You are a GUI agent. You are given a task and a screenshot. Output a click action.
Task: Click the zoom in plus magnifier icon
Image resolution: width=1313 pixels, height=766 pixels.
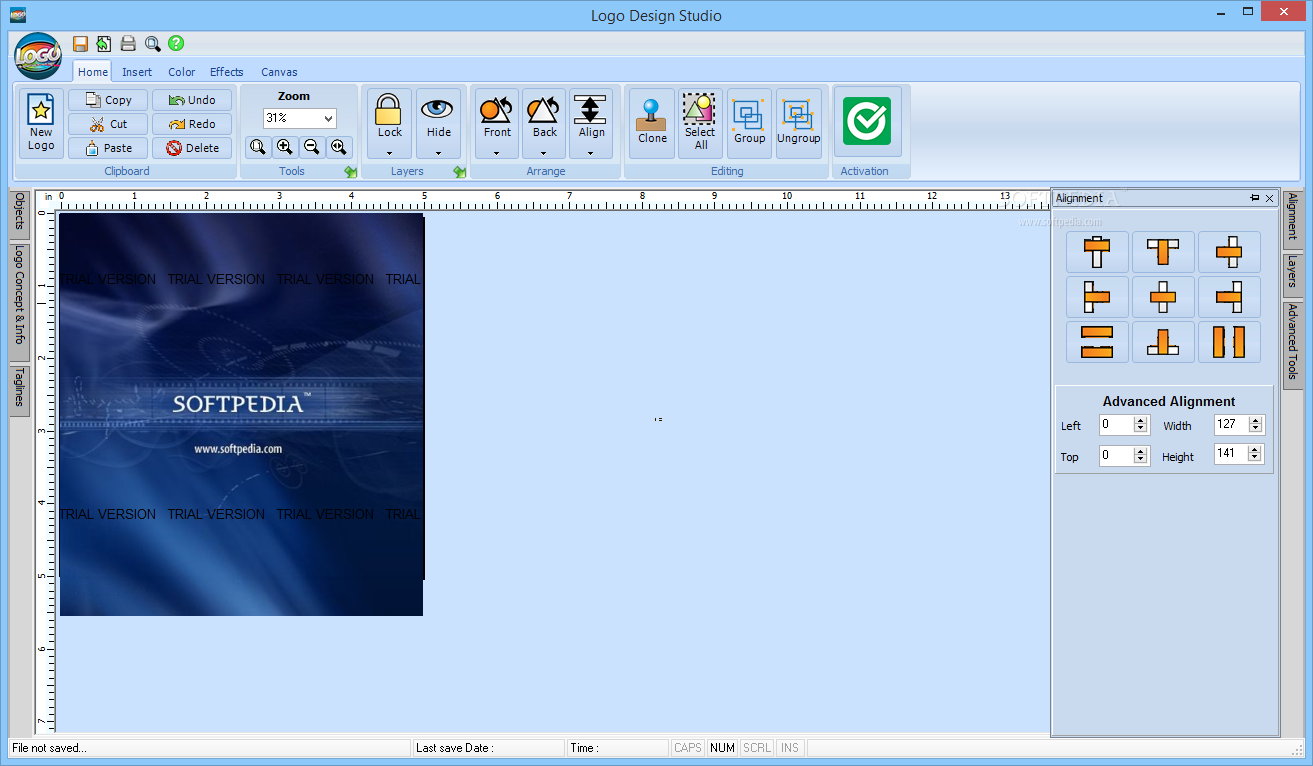(x=285, y=147)
